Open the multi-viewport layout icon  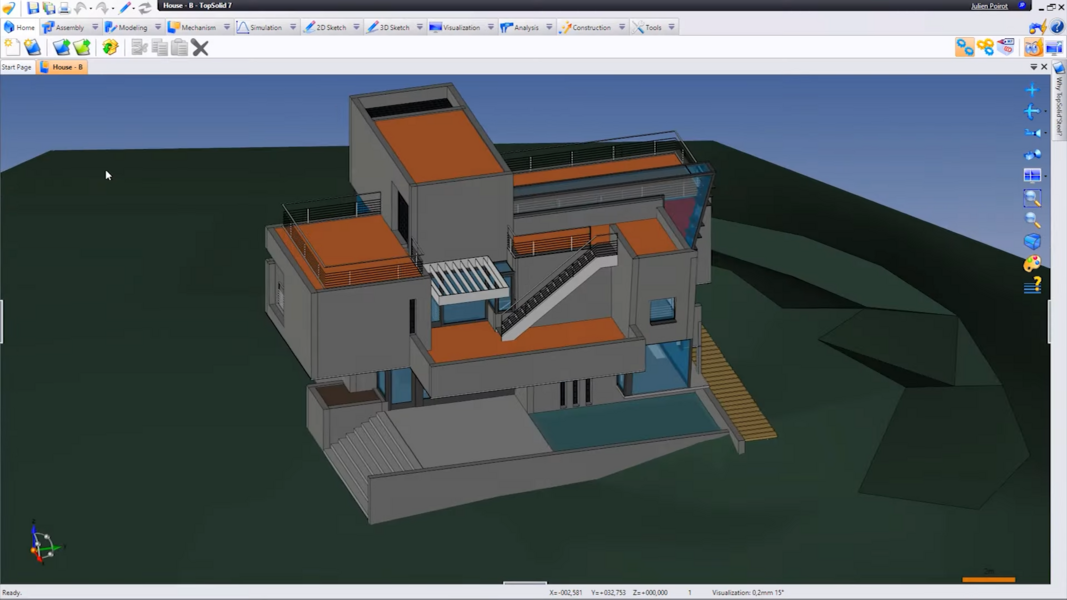pyautogui.click(x=1032, y=174)
